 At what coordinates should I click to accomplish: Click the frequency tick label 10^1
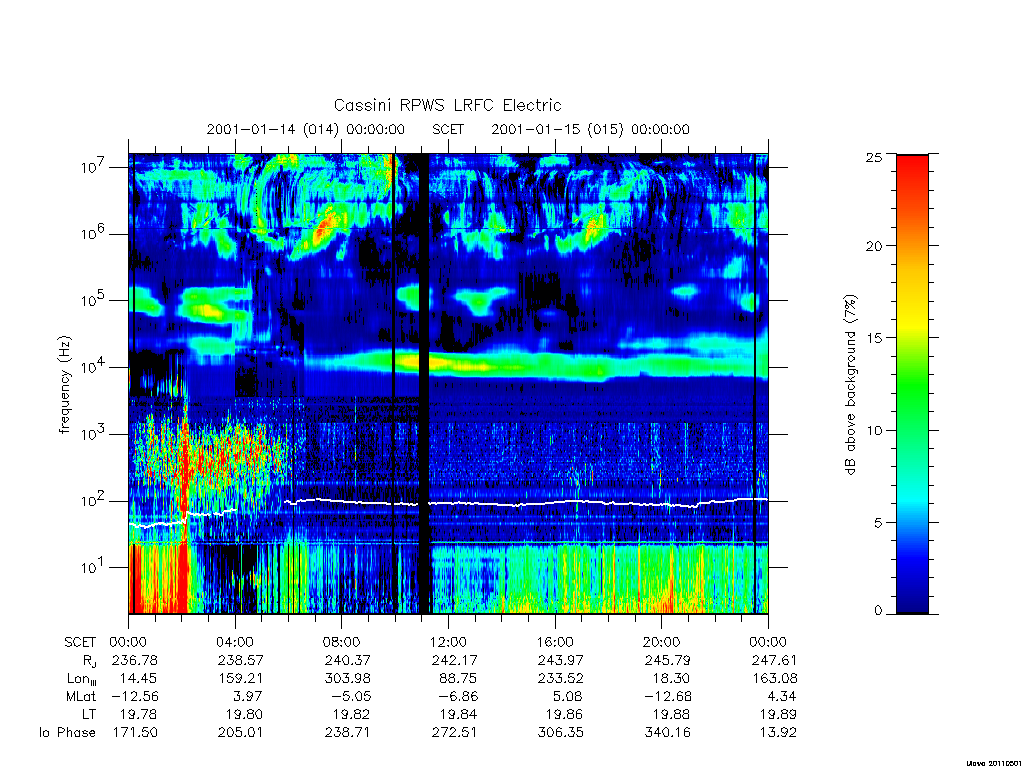click(x=93, y=566)
